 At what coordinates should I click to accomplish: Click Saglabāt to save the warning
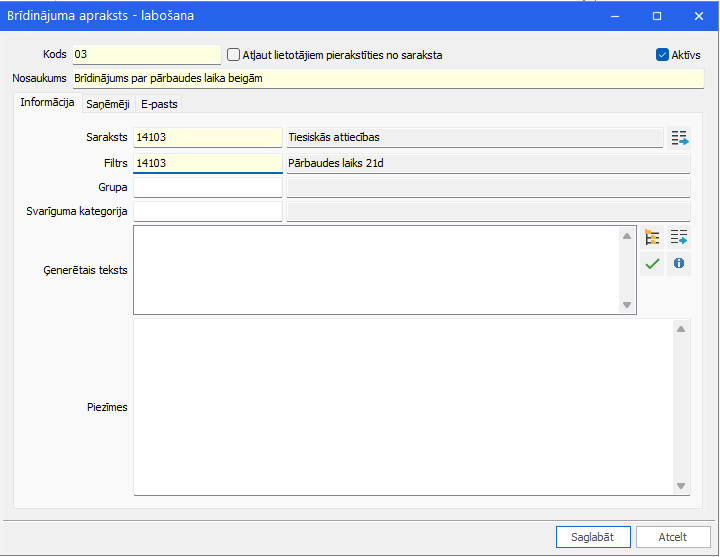593,537
